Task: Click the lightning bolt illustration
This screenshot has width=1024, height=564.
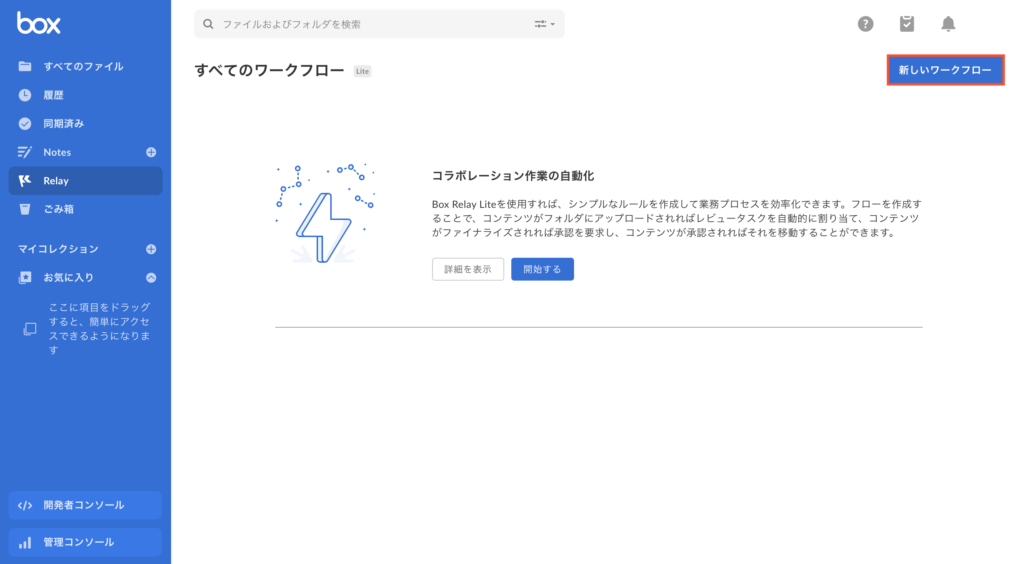Action: (x=325, y=214)
